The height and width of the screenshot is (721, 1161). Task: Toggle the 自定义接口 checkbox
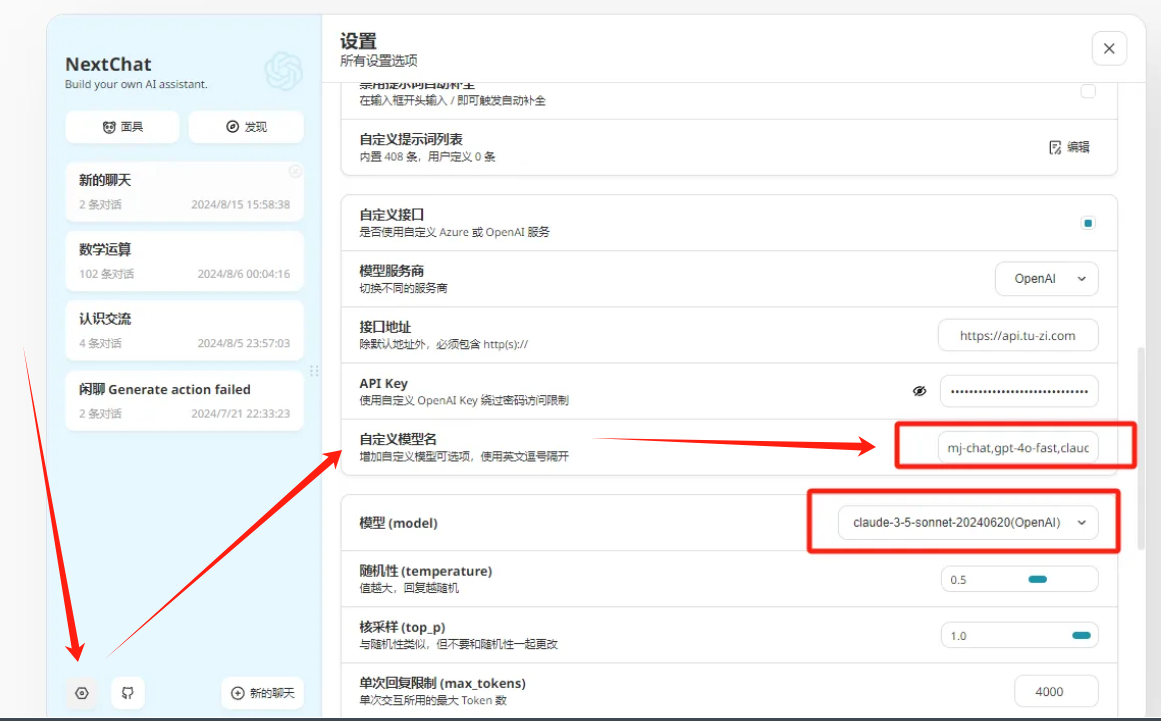pyautogui.click(x=1087, y=223)
